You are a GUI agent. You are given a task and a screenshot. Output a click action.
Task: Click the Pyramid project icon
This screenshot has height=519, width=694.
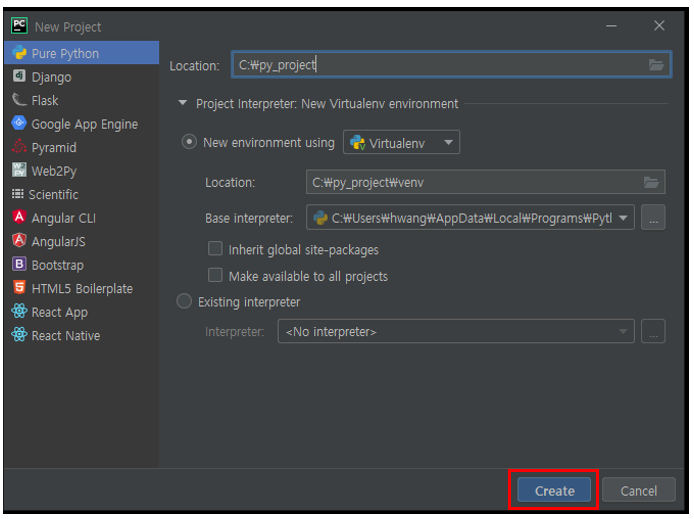tap(19, 146)
